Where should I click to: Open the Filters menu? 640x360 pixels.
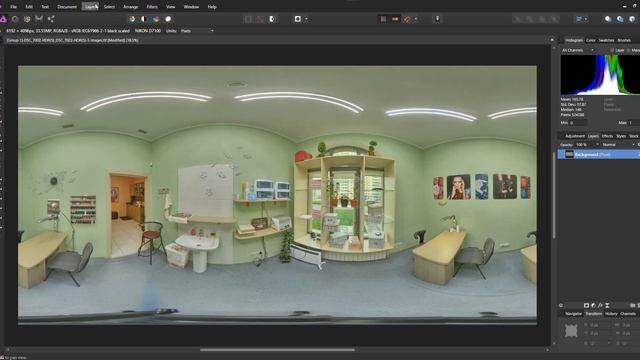(x=152, y=7)
